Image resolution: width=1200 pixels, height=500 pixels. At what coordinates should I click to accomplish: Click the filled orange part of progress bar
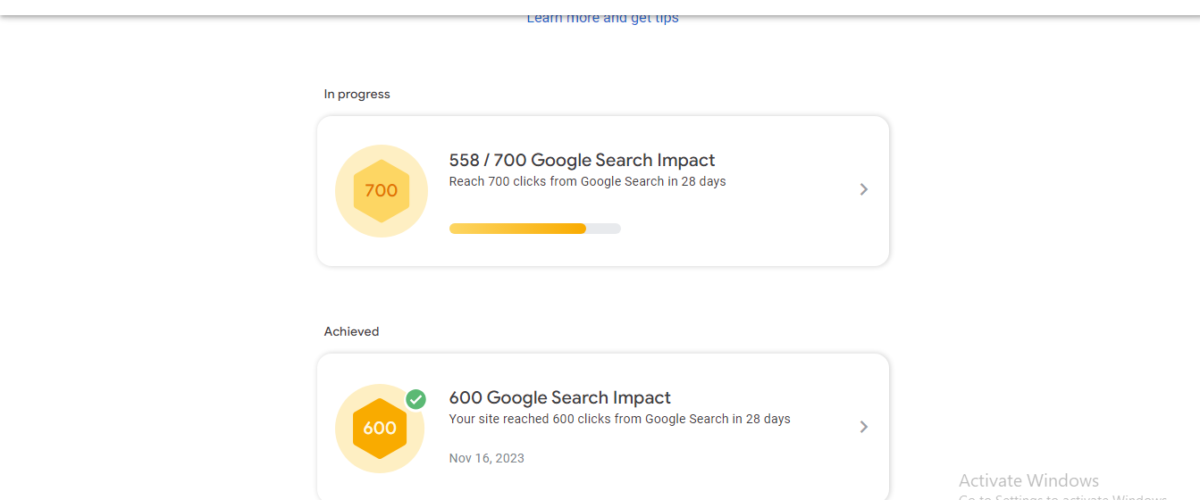click(517, 229)
